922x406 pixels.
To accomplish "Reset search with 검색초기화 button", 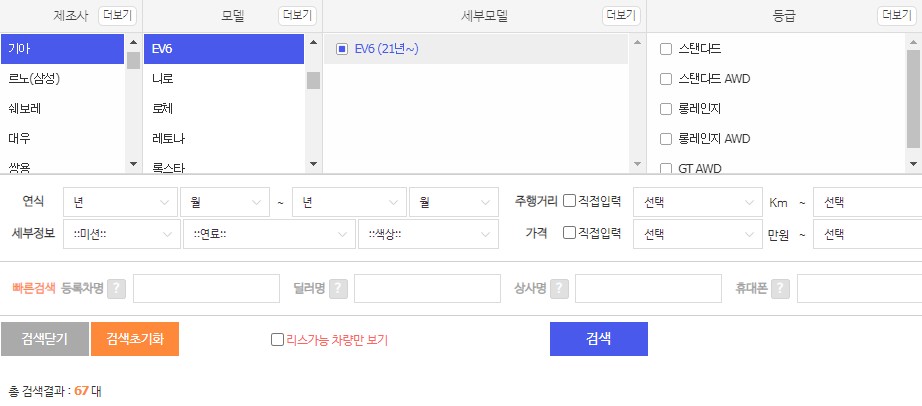I will point(135,339).
